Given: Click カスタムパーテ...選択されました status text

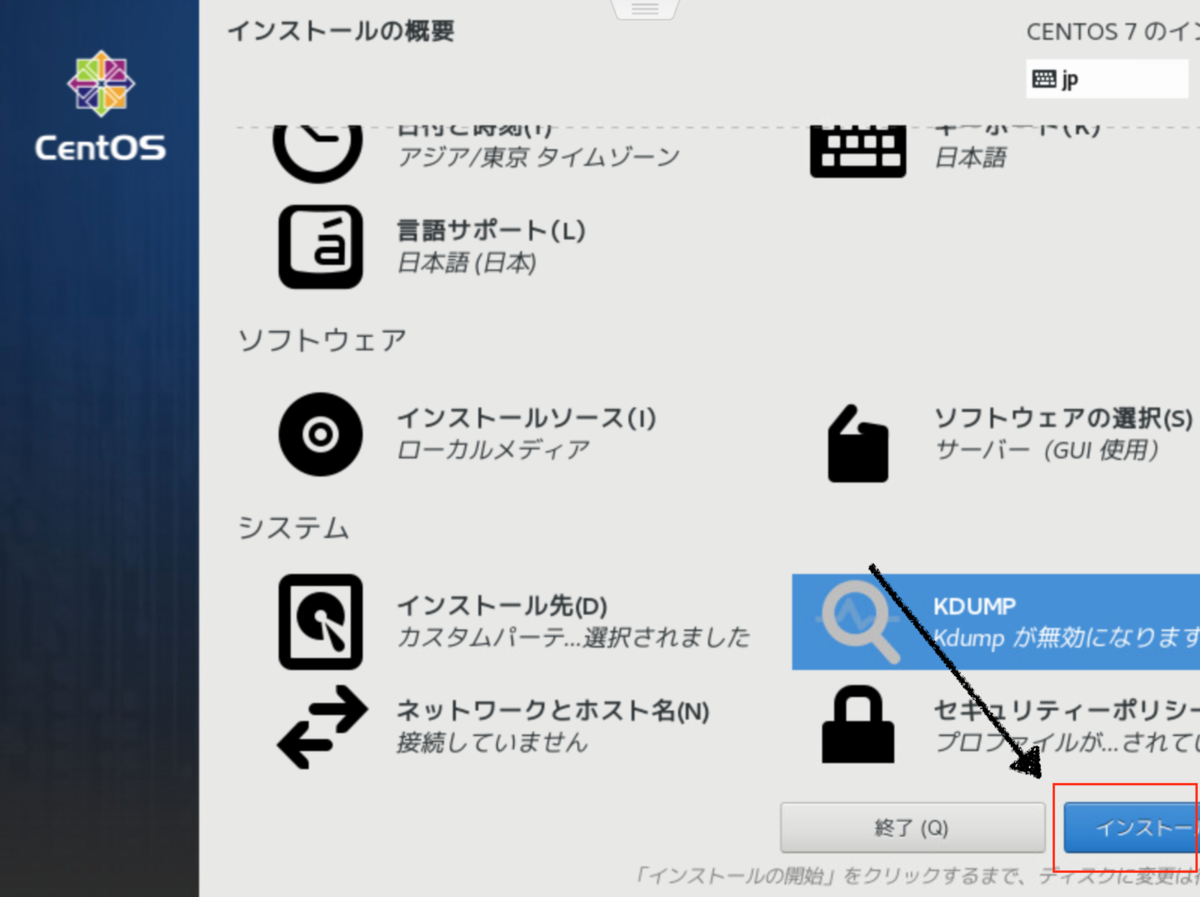Looking at the screenshot, I should [x=573, y=636].
